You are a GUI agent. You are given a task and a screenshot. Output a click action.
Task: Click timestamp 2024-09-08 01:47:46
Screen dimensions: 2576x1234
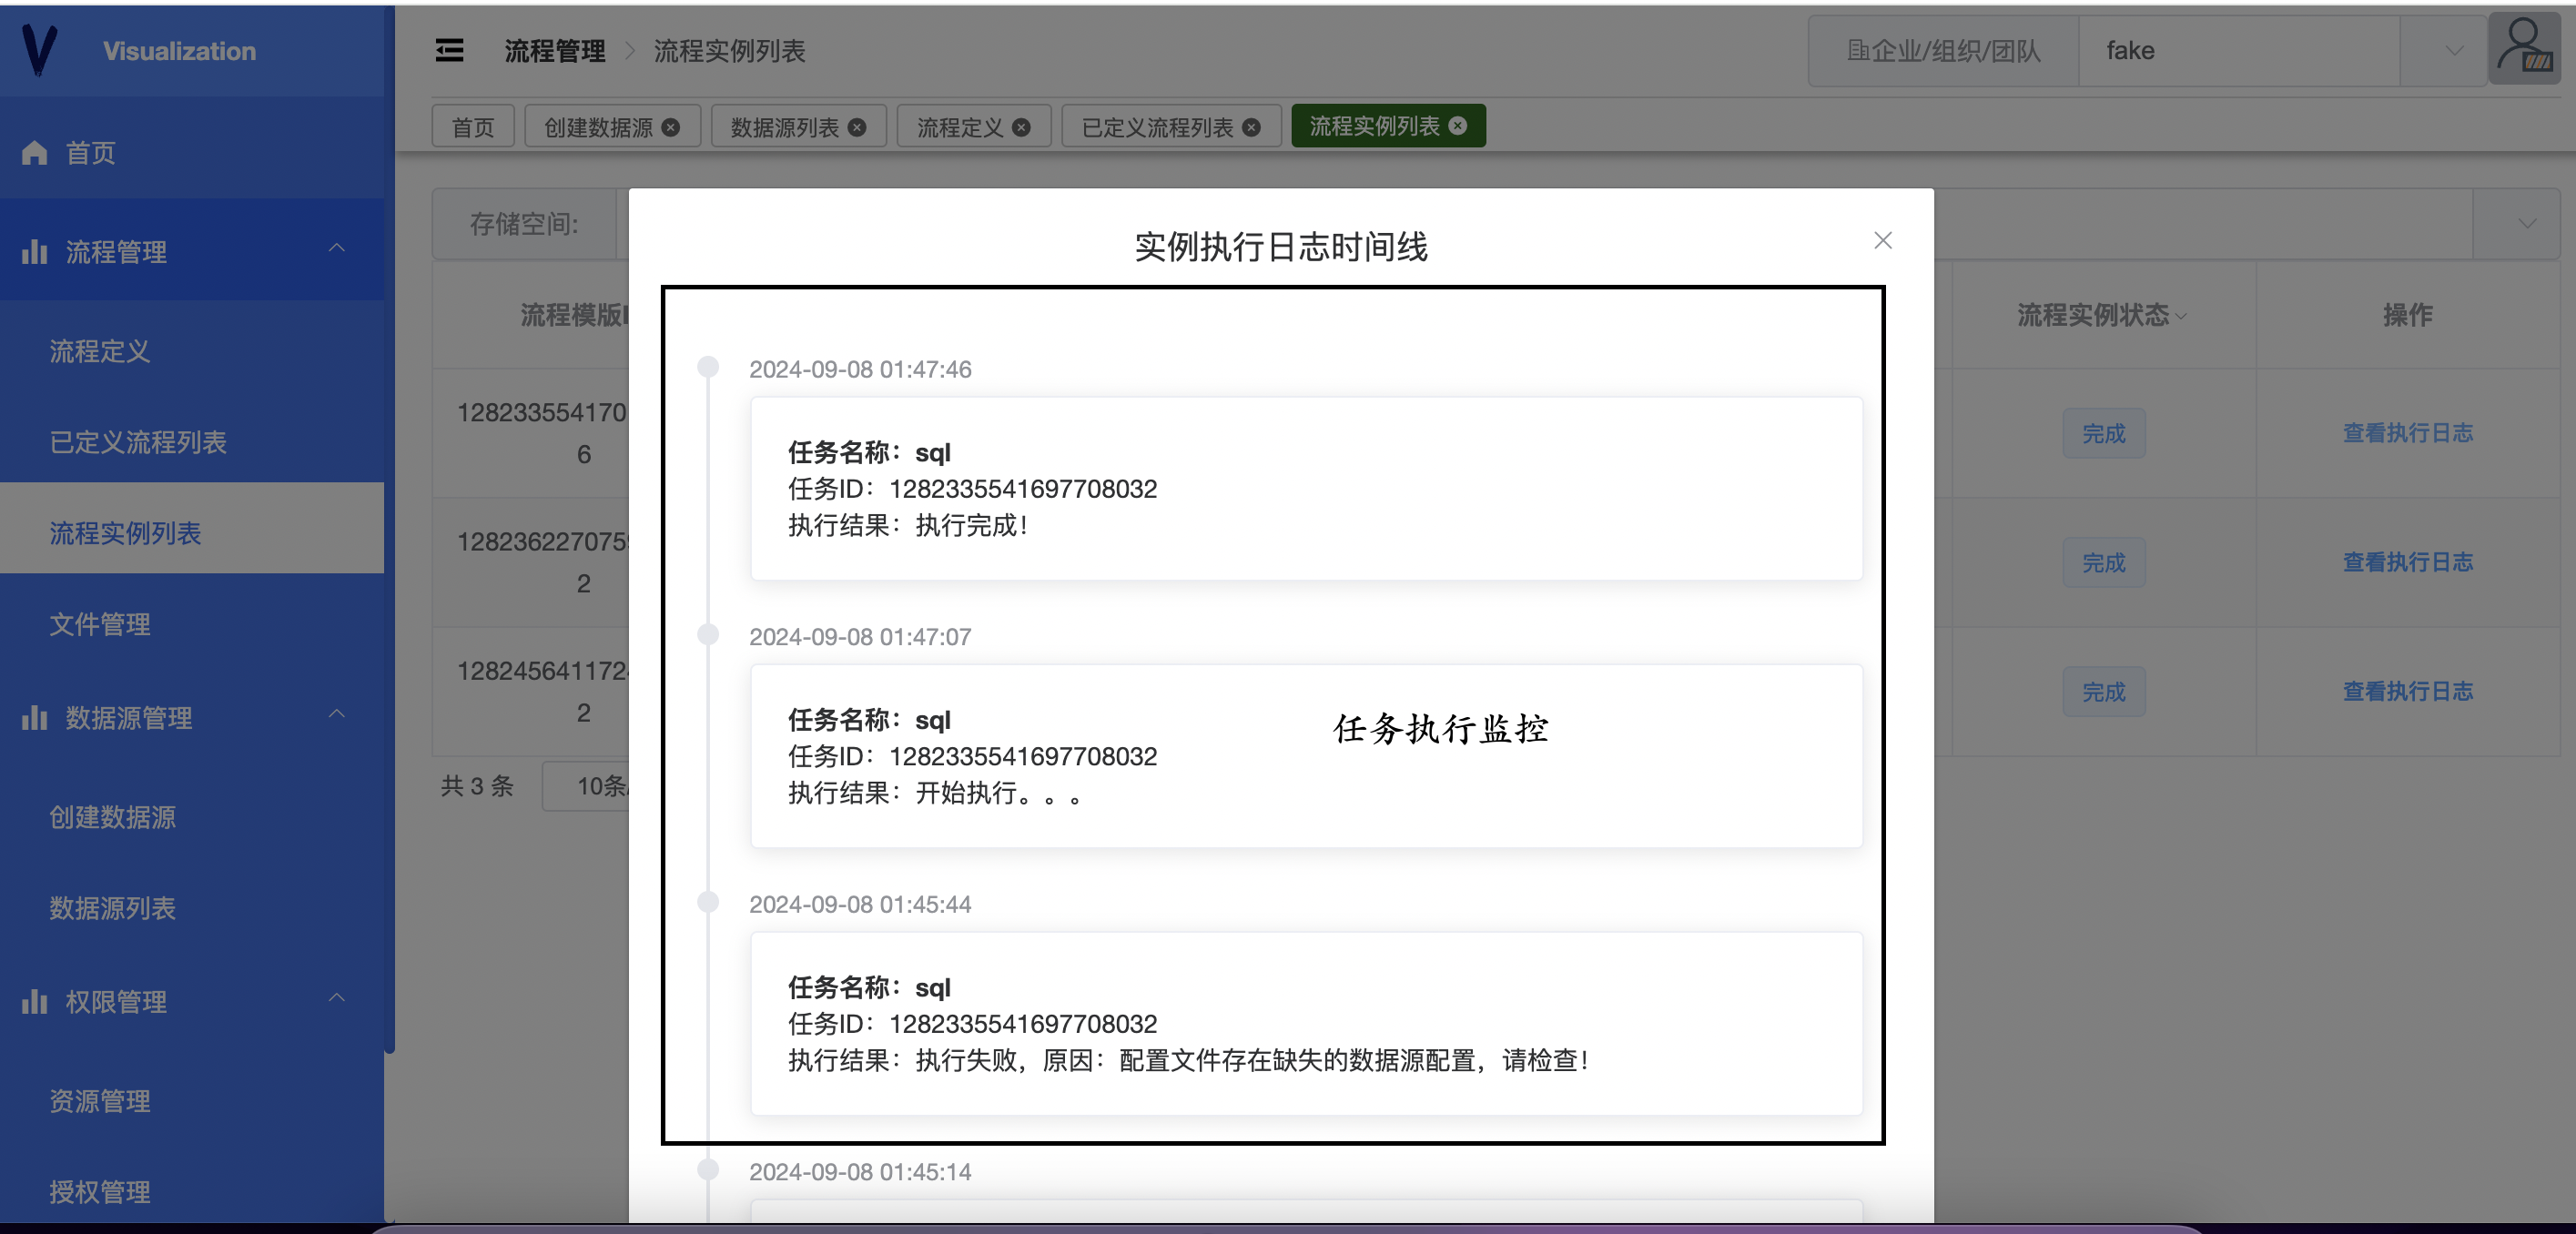click(x=860, y=369)
